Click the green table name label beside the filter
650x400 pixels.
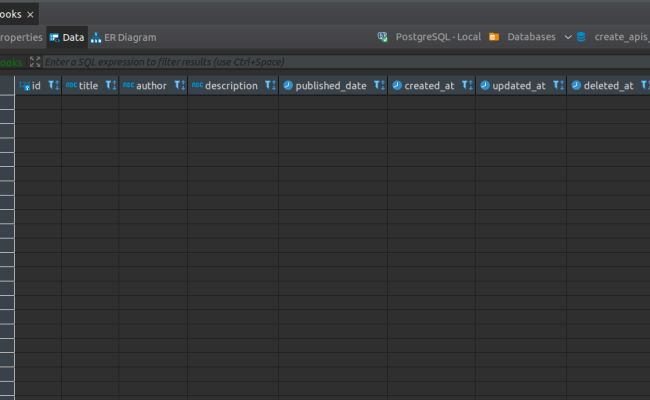11,62
